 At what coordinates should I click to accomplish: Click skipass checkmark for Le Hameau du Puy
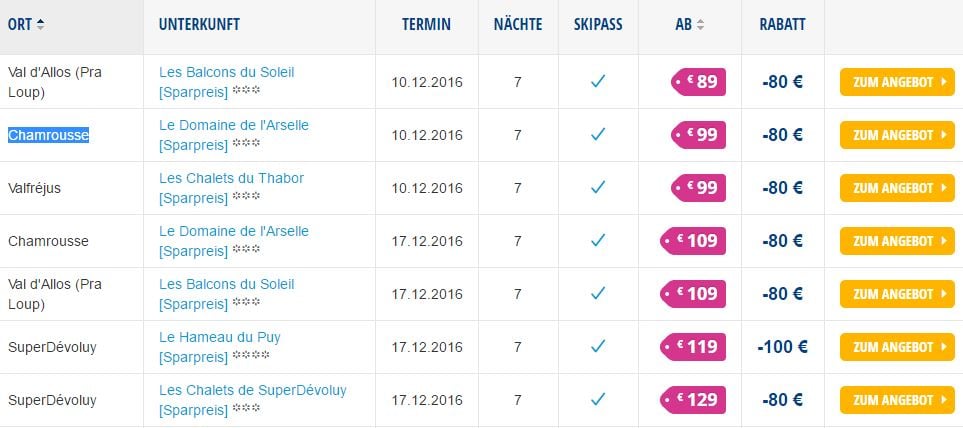598,346
